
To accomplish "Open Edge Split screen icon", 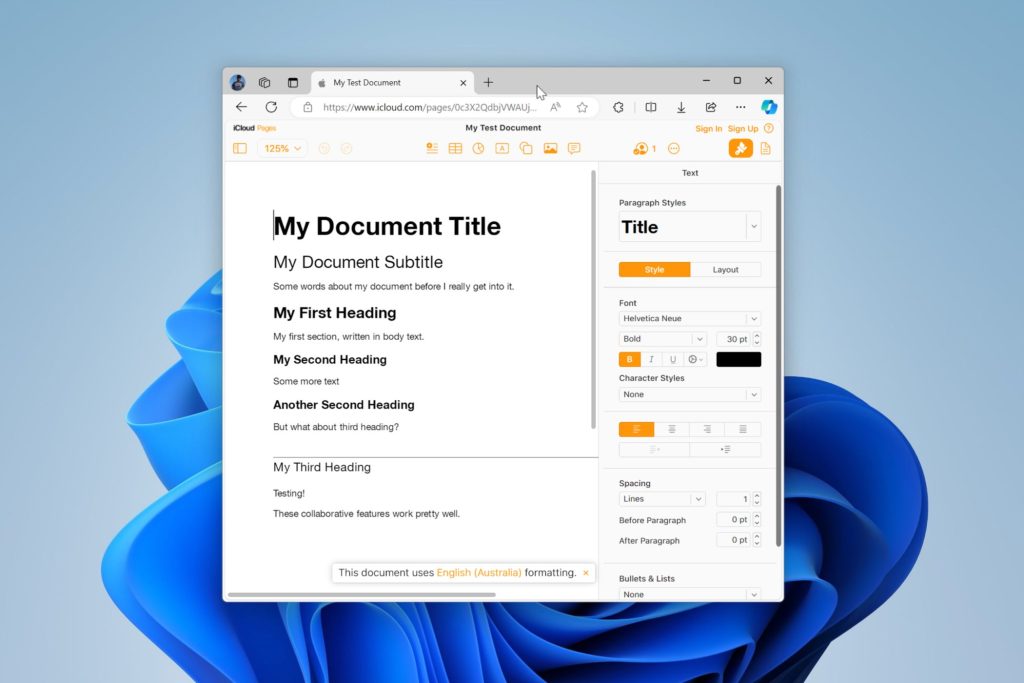I will [651, 107].
